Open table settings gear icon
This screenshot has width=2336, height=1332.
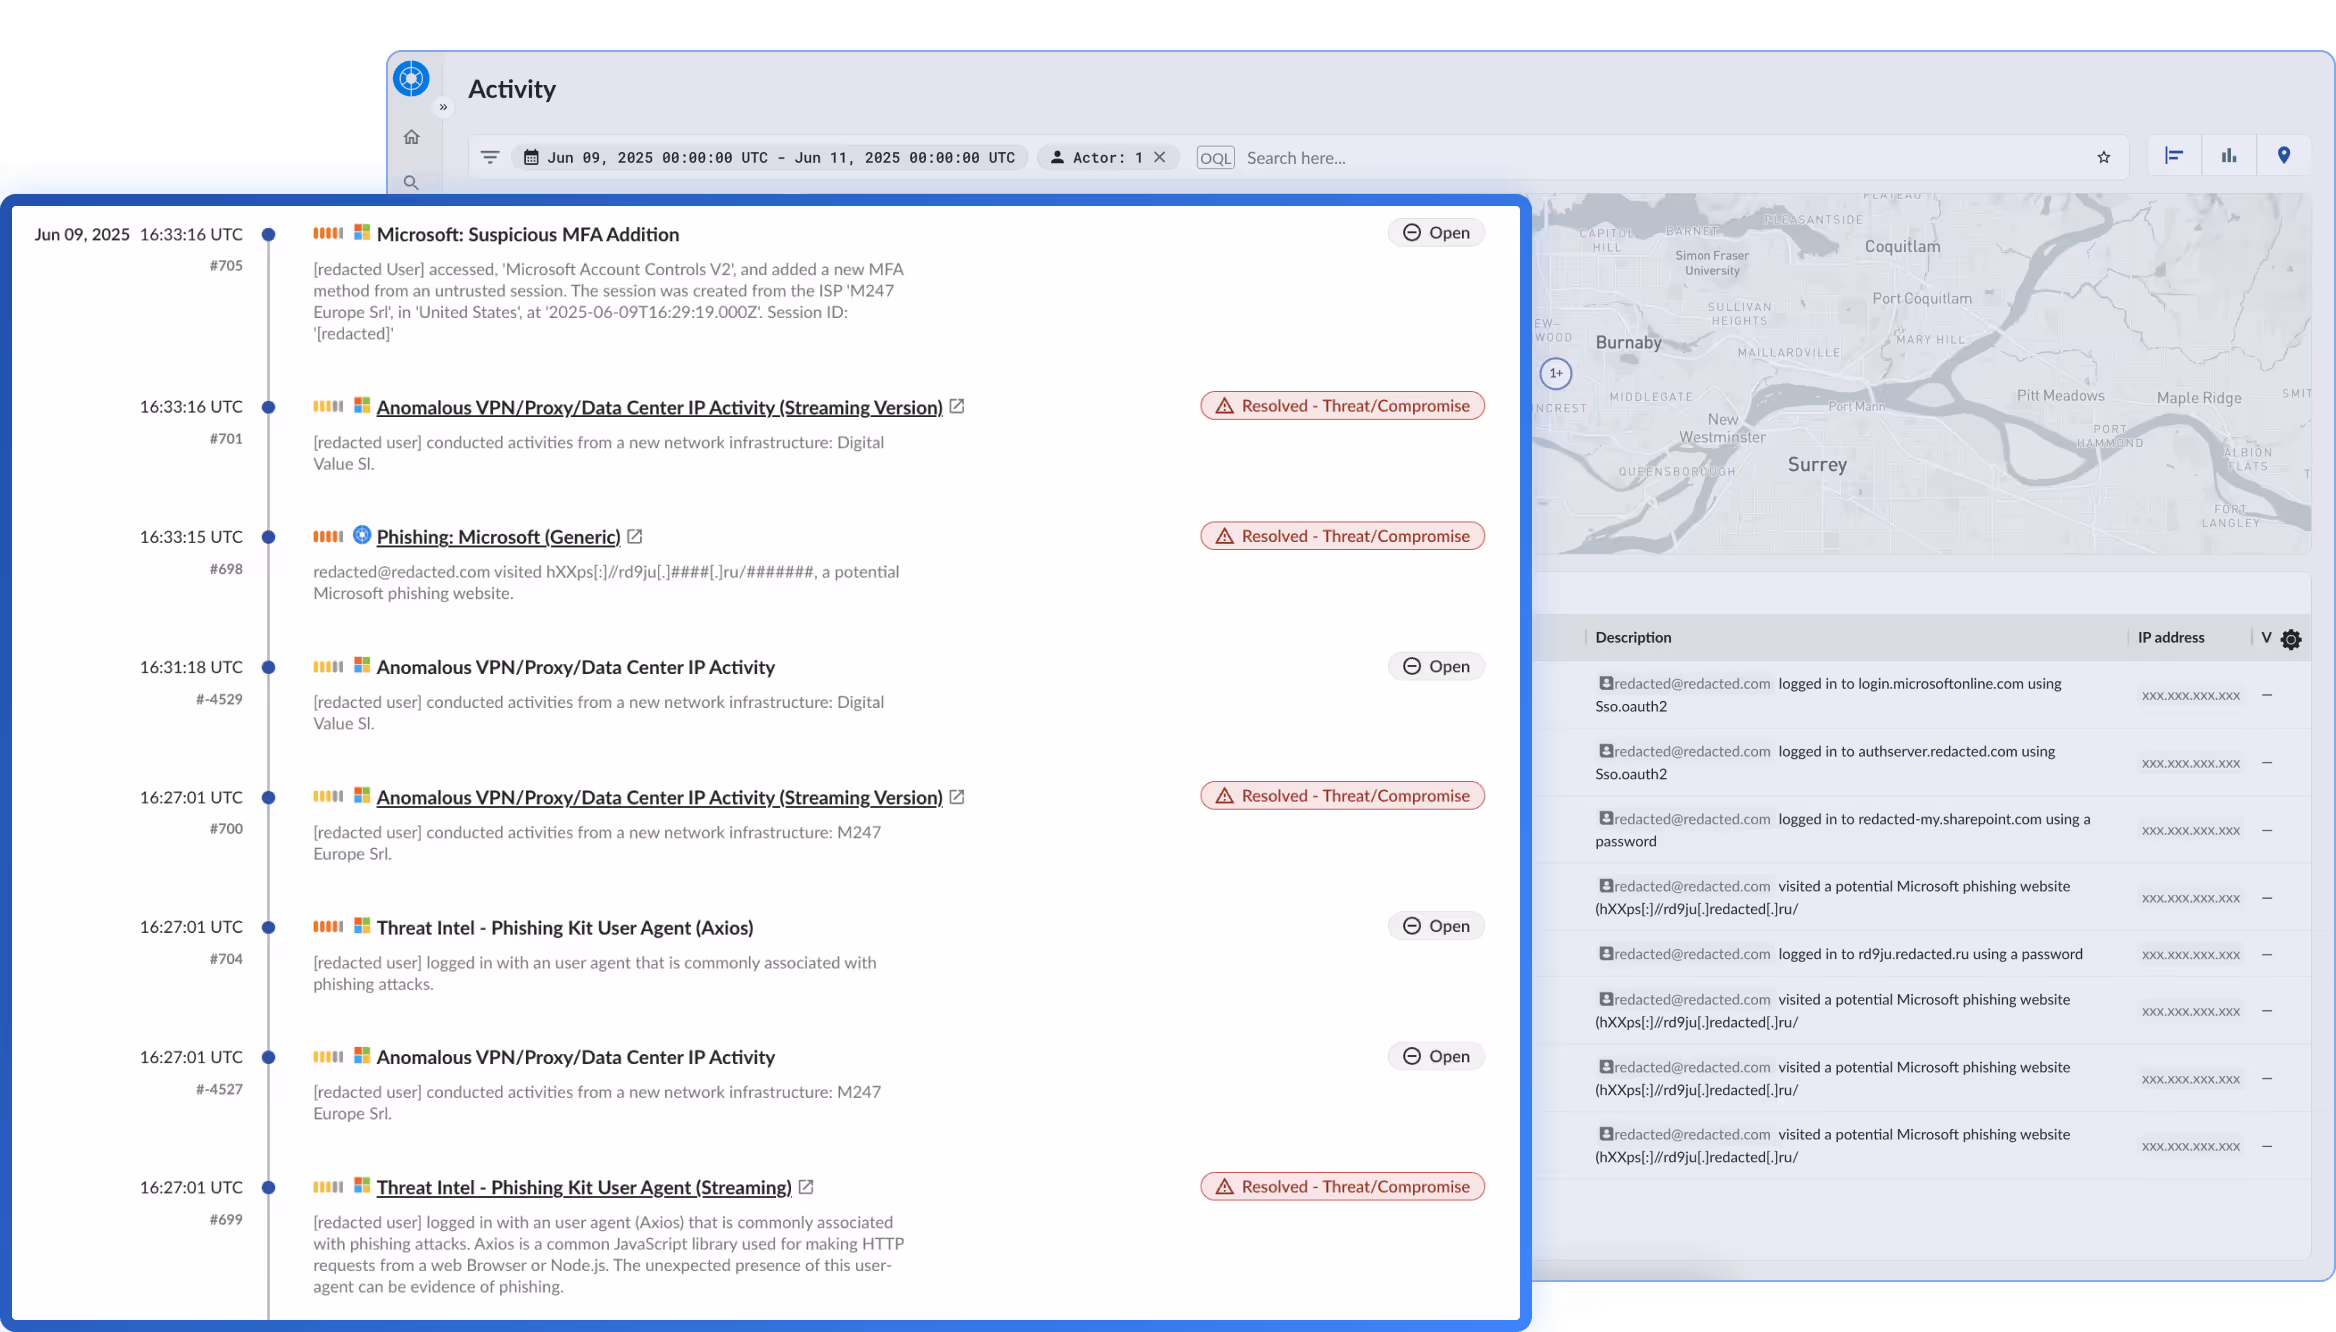[x=2291, y=639]
